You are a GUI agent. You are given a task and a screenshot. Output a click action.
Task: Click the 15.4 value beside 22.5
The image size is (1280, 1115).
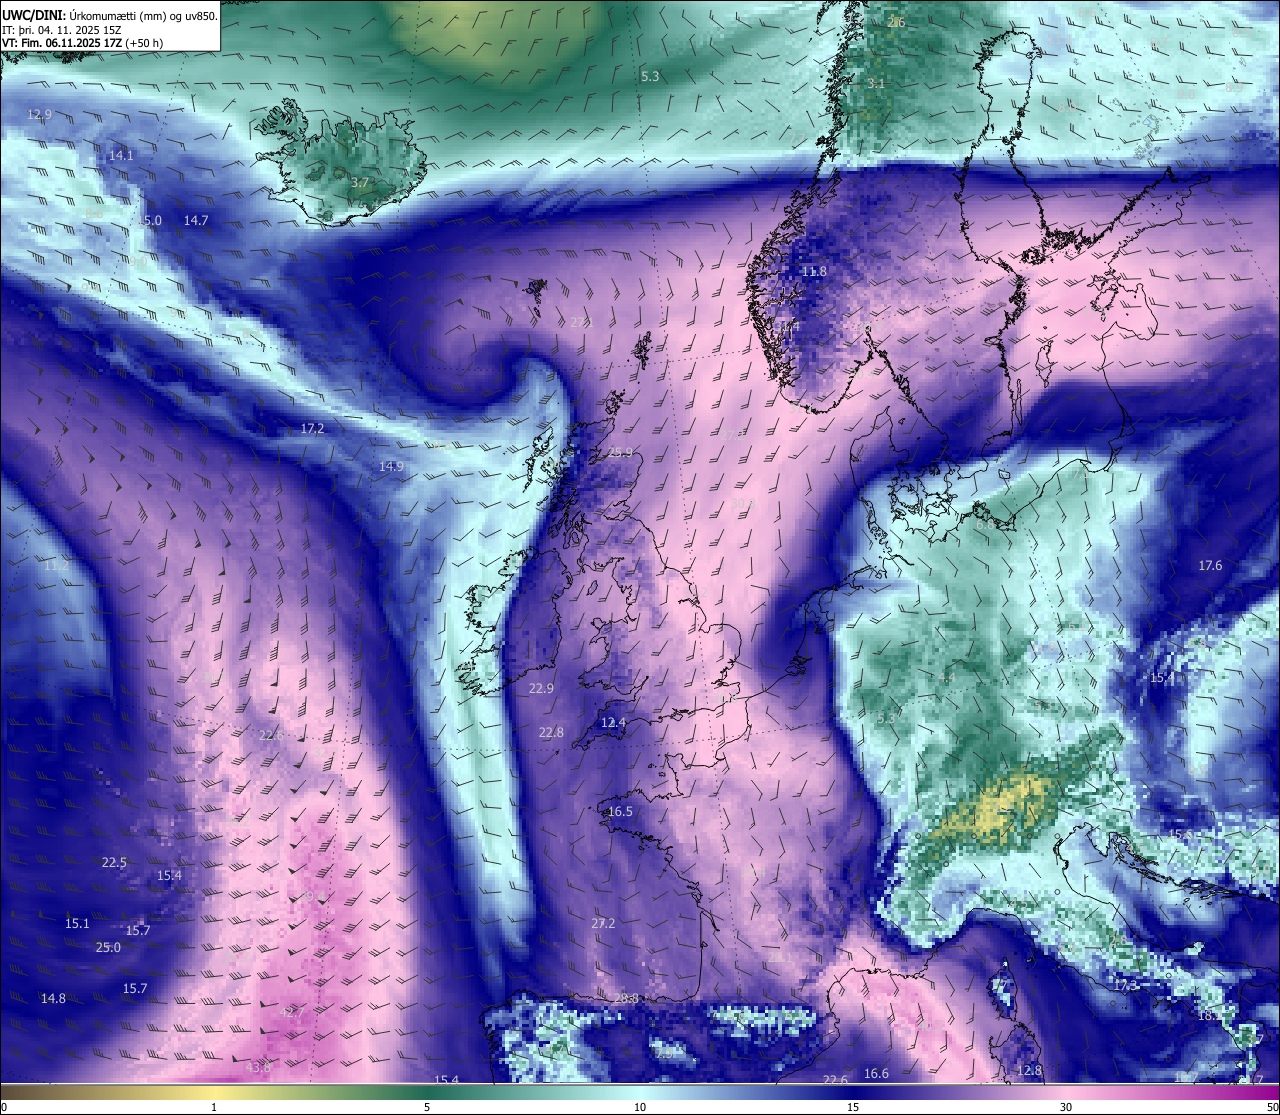click(x=169, y=875)
